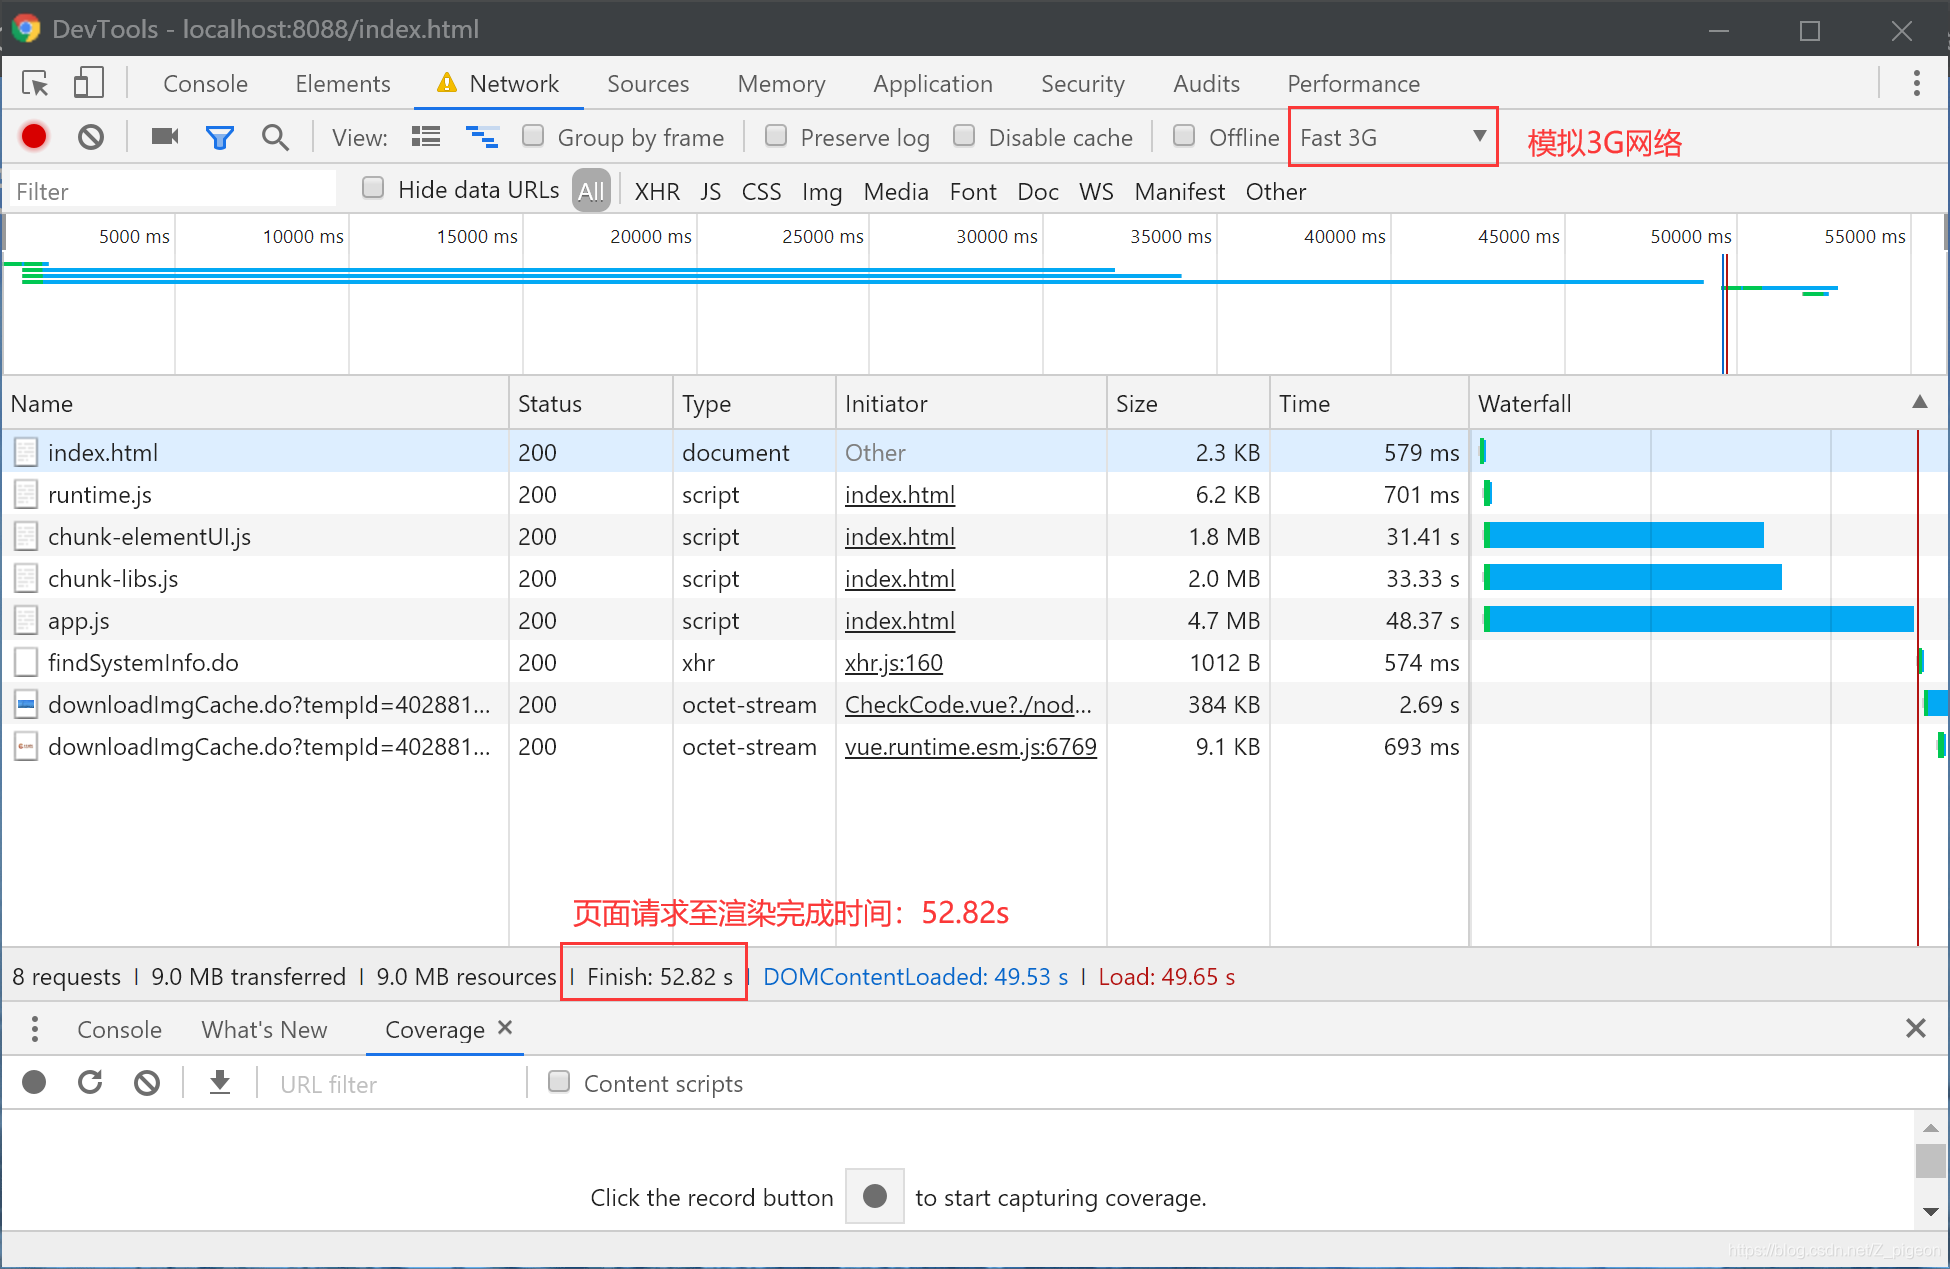This screenshot has height=1269, width=1950.
Task: Click the red record network log button
Action: (34, 137)
